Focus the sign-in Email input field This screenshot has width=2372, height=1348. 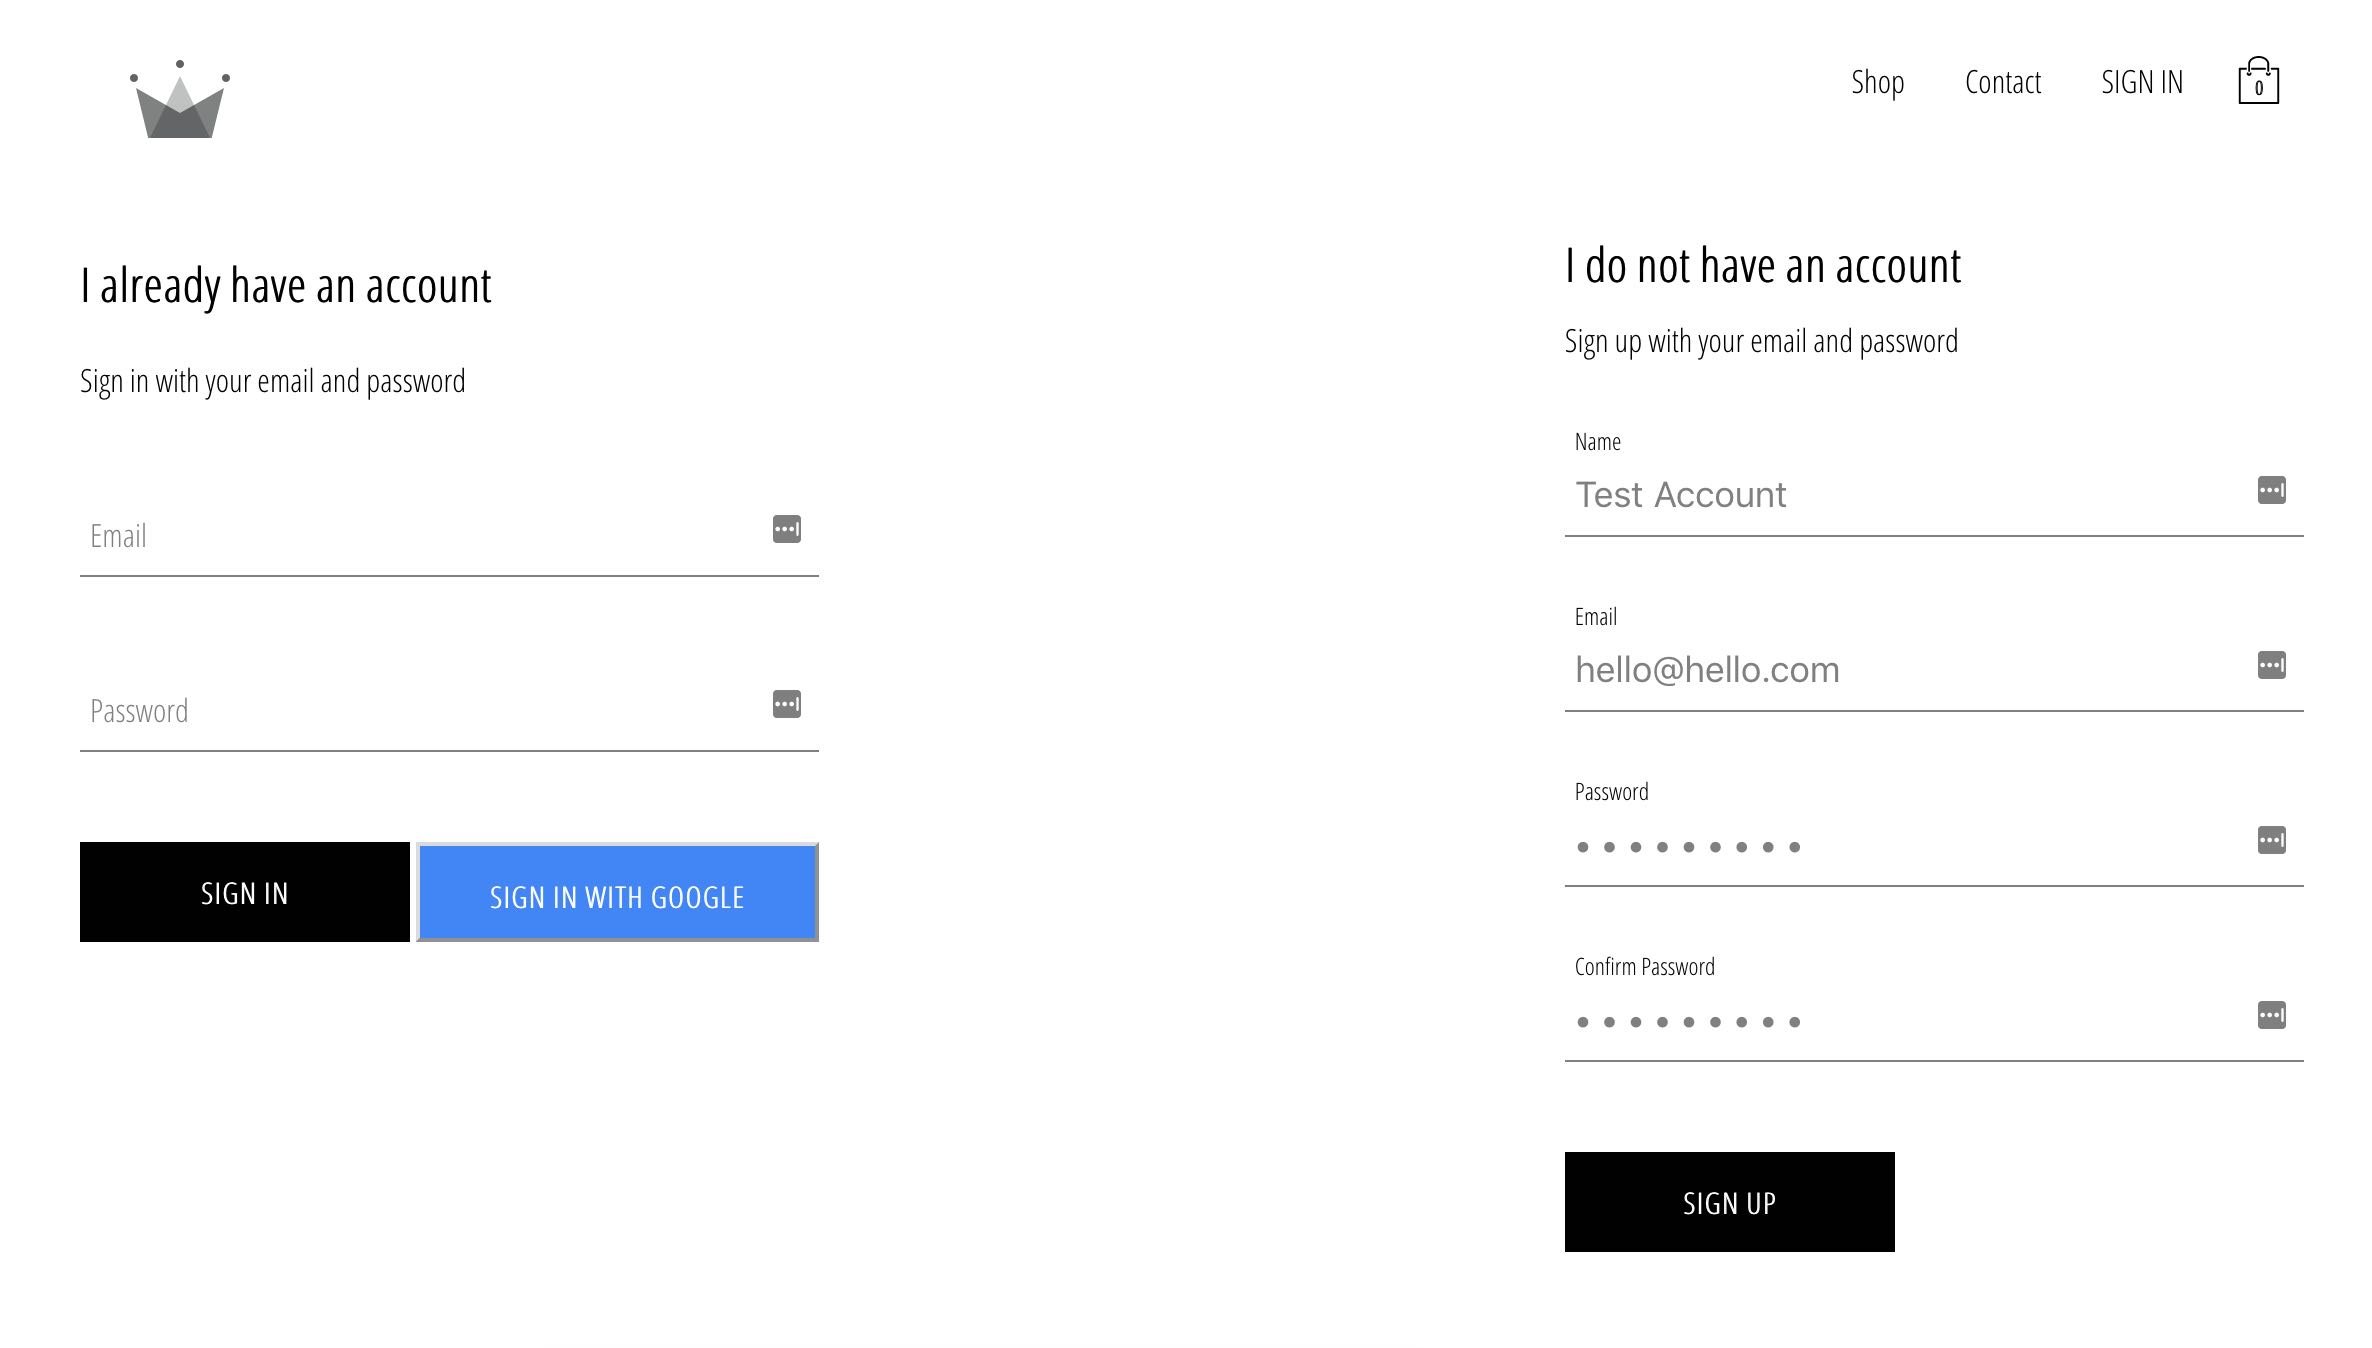pyautogui.click(x=420, y=537)
